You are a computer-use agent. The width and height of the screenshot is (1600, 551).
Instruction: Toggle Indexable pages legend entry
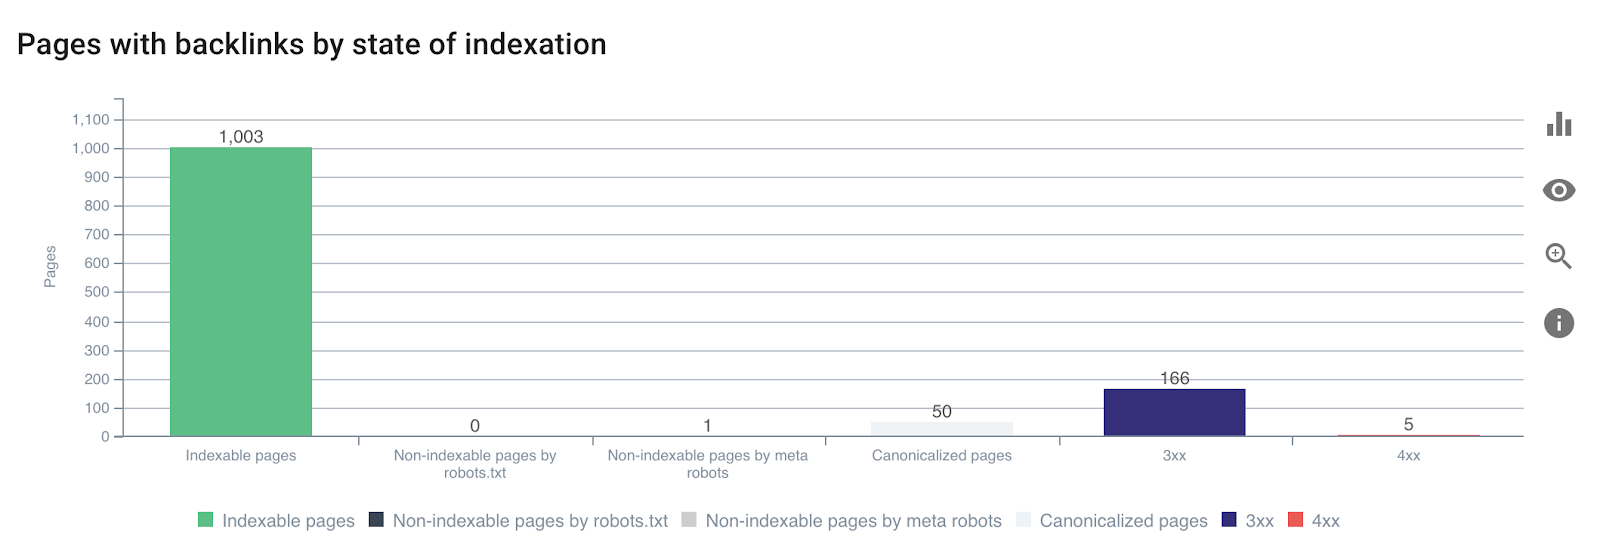point(288,521)
